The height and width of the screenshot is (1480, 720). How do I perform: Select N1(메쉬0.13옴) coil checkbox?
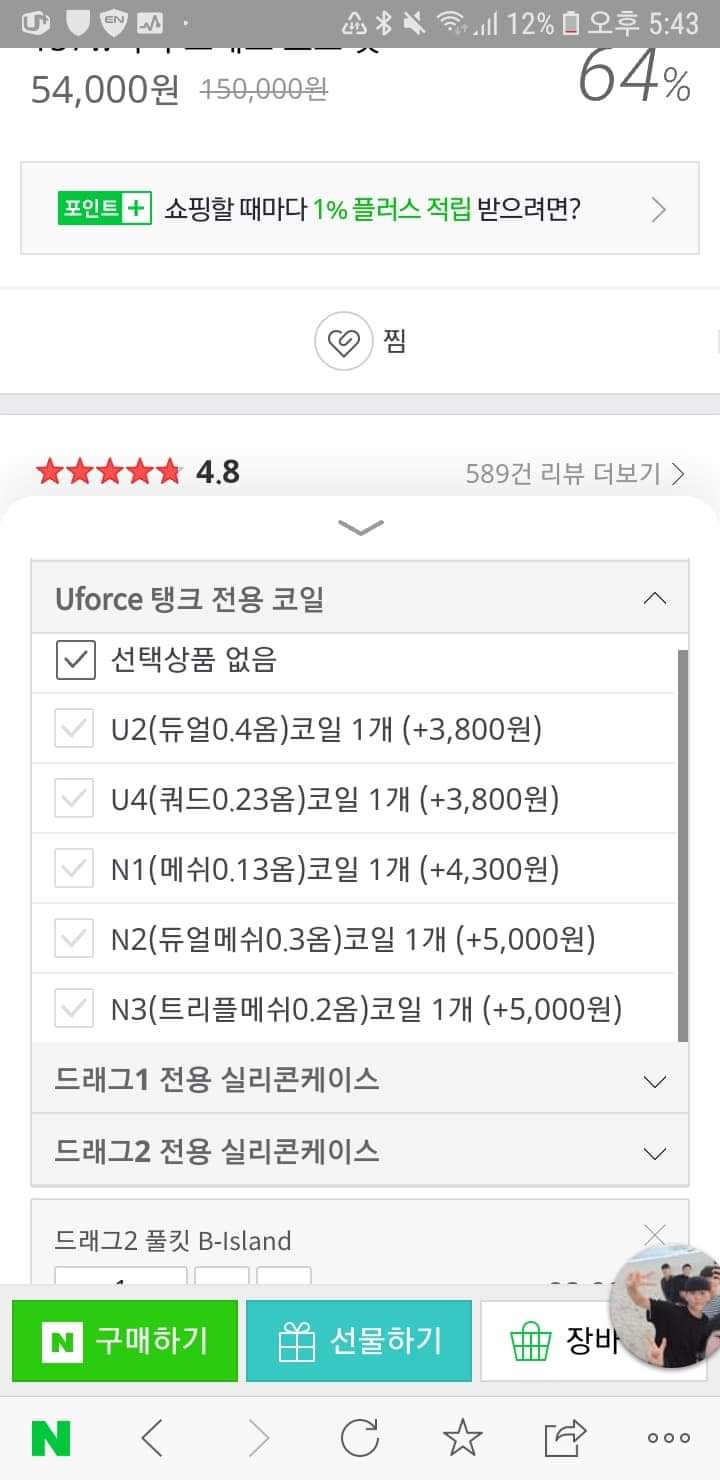[x=75, y=870]
